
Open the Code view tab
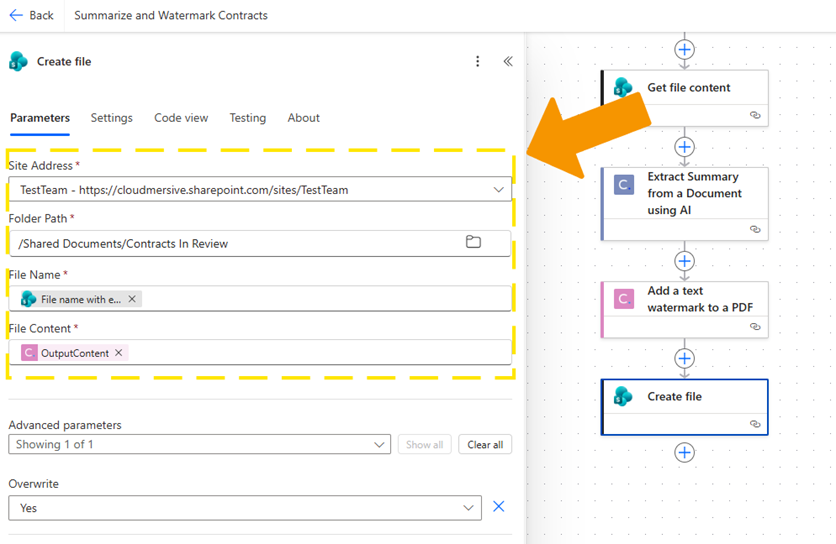tap(181, 118)
